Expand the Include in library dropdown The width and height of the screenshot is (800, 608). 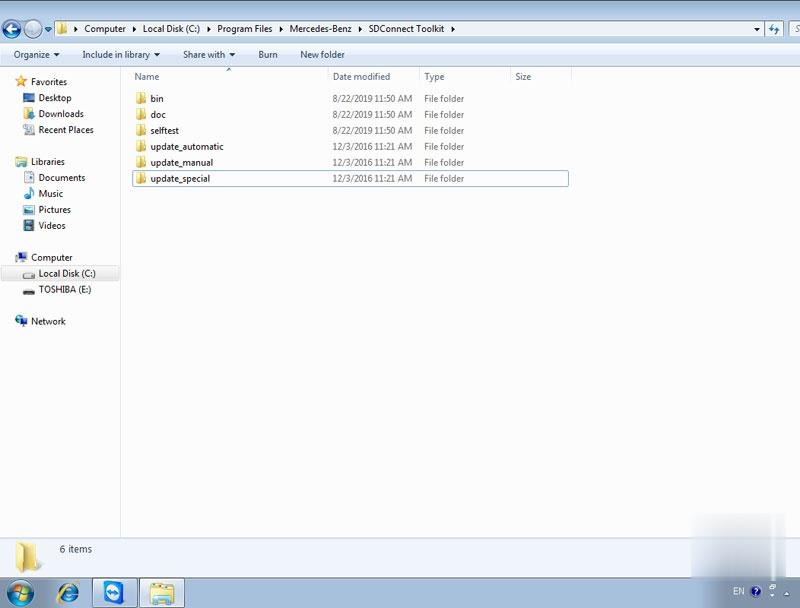point(120,55)
